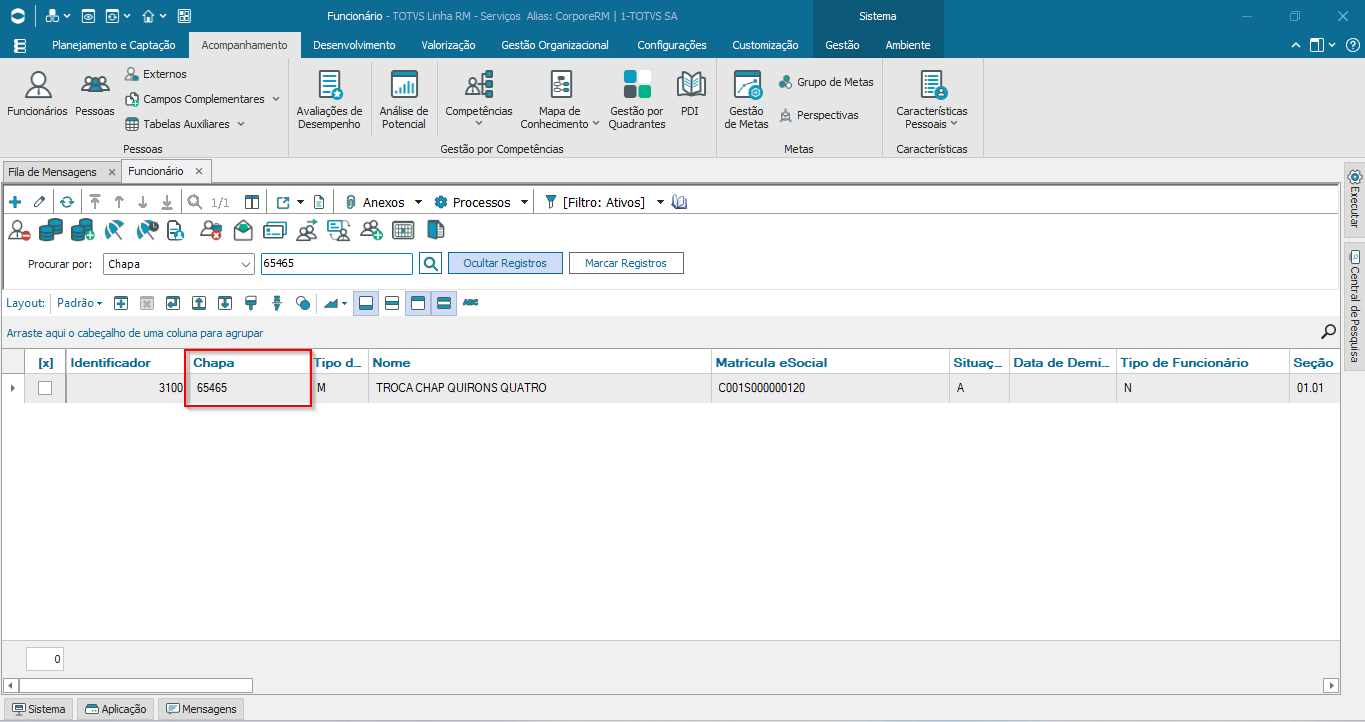Image resolution: width=1365 pixels, height=722 pixels.
Task: Switch to the Gestão Organizacional tab
Action: coord(555,45)
